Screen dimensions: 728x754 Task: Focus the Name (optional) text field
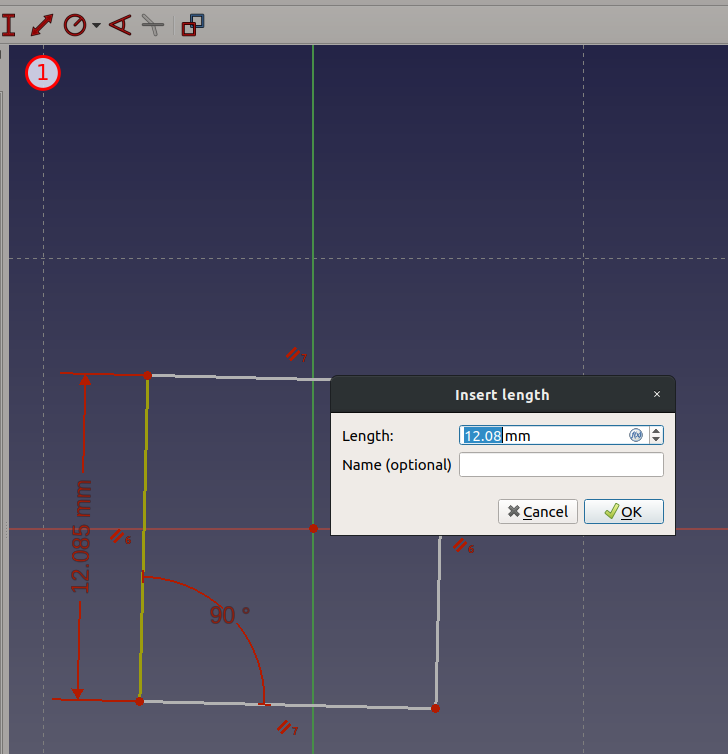coord(561,465)
